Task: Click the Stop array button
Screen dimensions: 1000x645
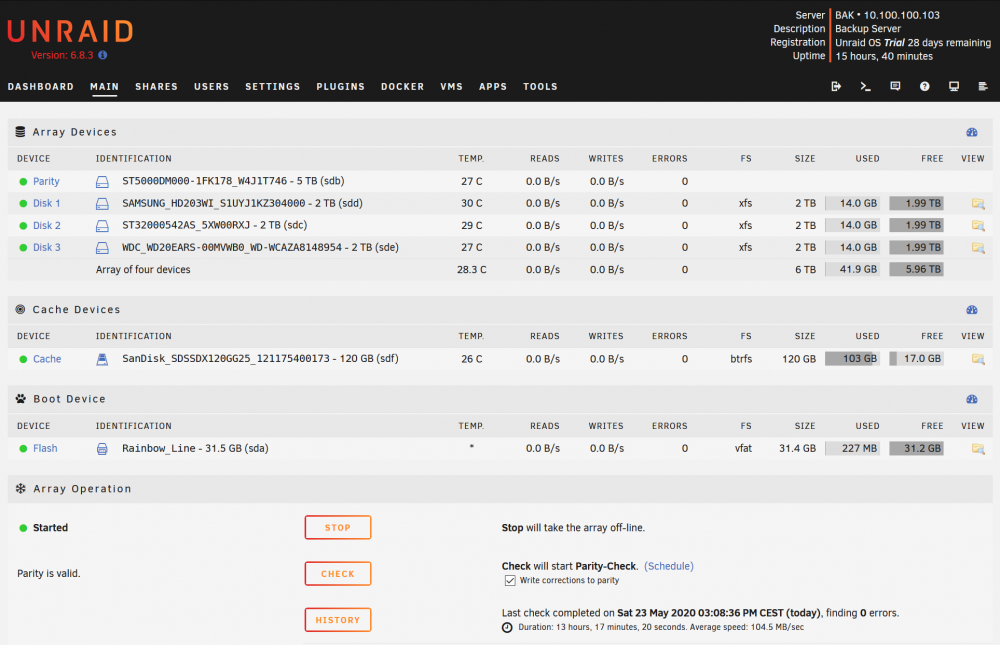Action: [x=338, y=528]
